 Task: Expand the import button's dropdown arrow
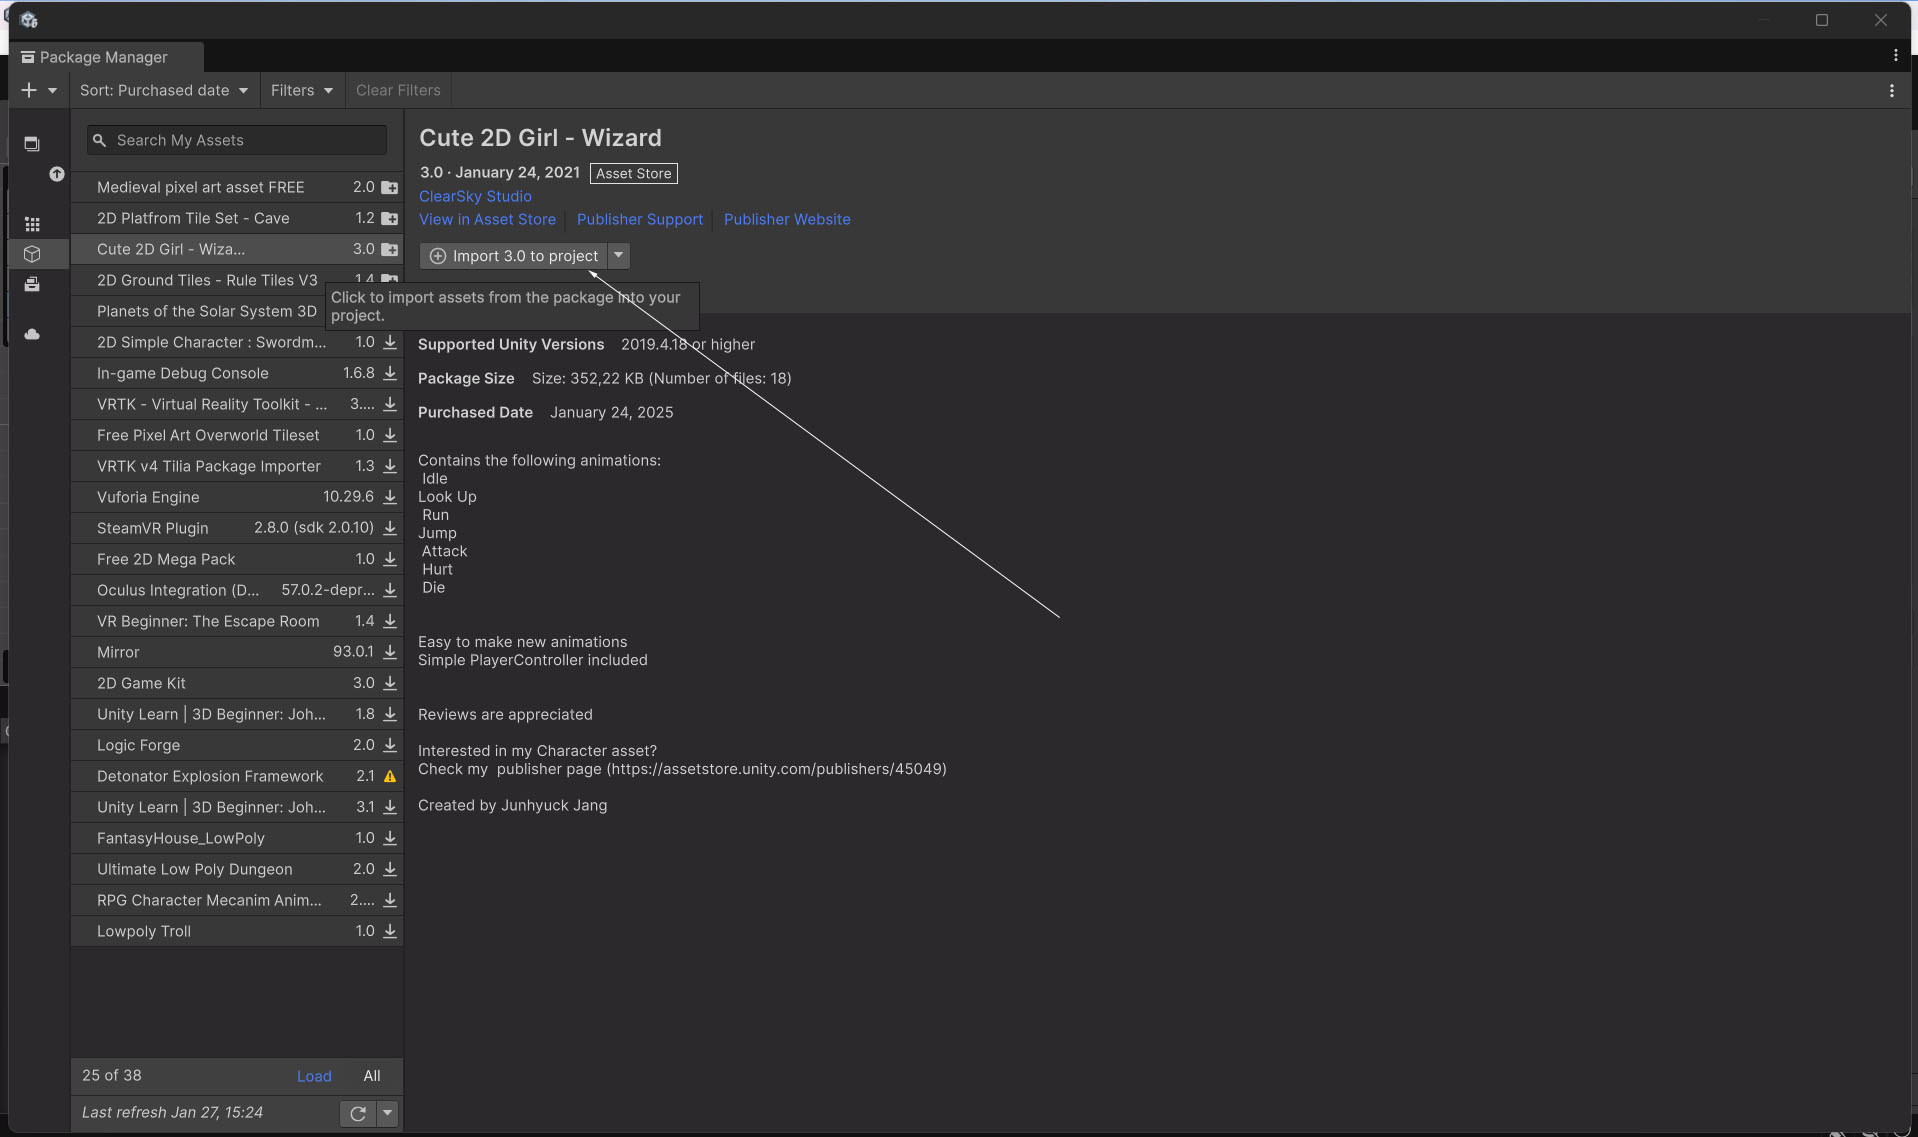[619, 256]
